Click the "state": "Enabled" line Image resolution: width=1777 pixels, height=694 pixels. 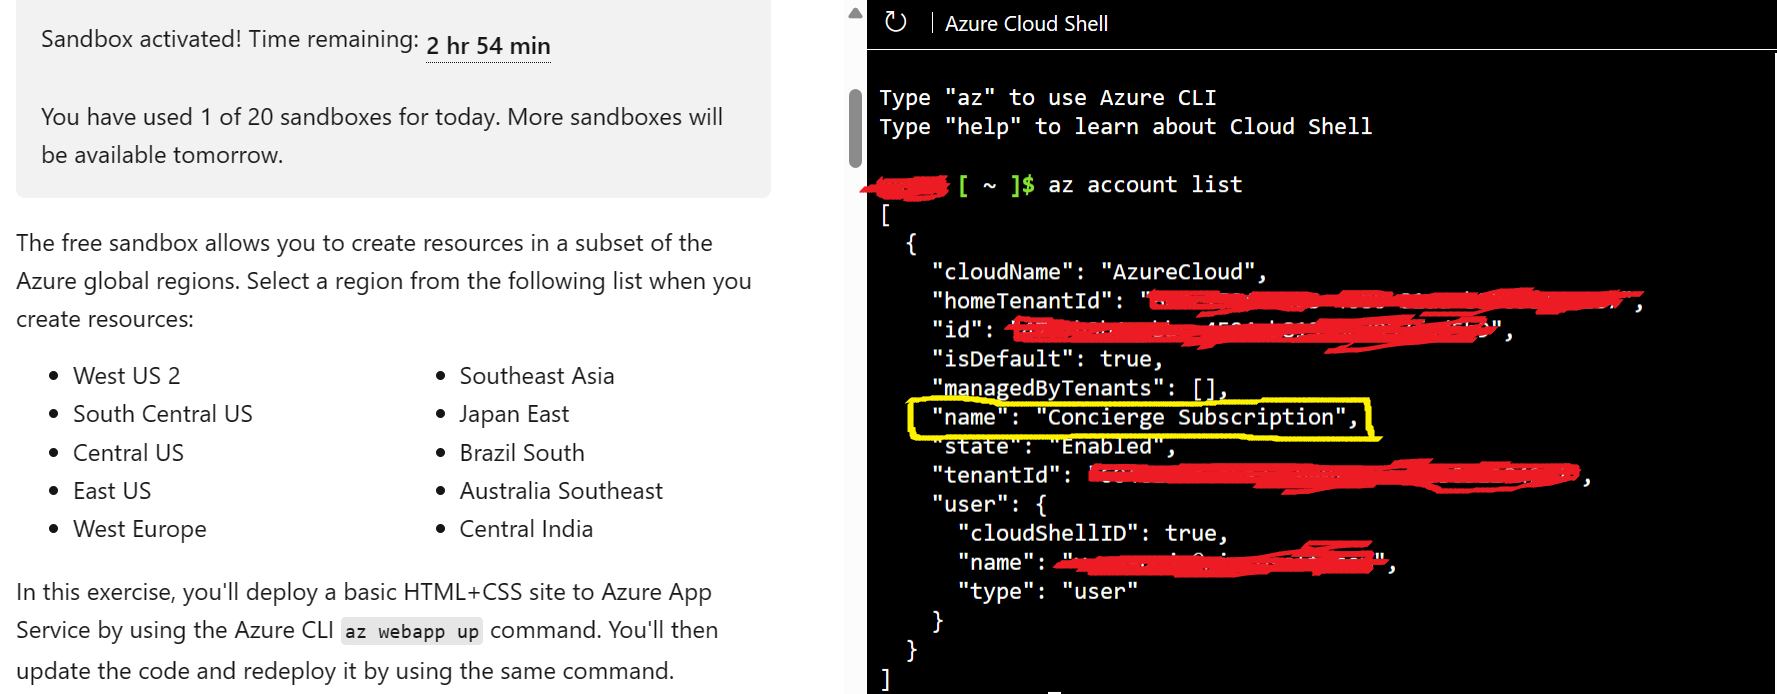(x=1054, y=446)
